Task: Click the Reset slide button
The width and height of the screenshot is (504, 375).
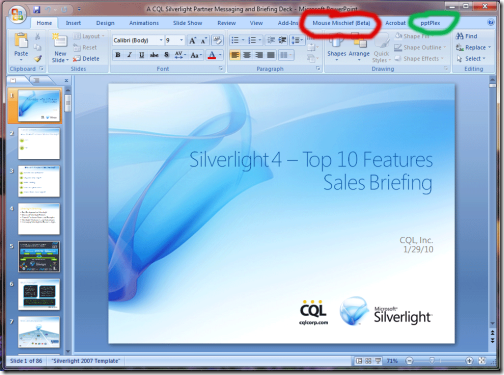Action: (x=85, y=47)
